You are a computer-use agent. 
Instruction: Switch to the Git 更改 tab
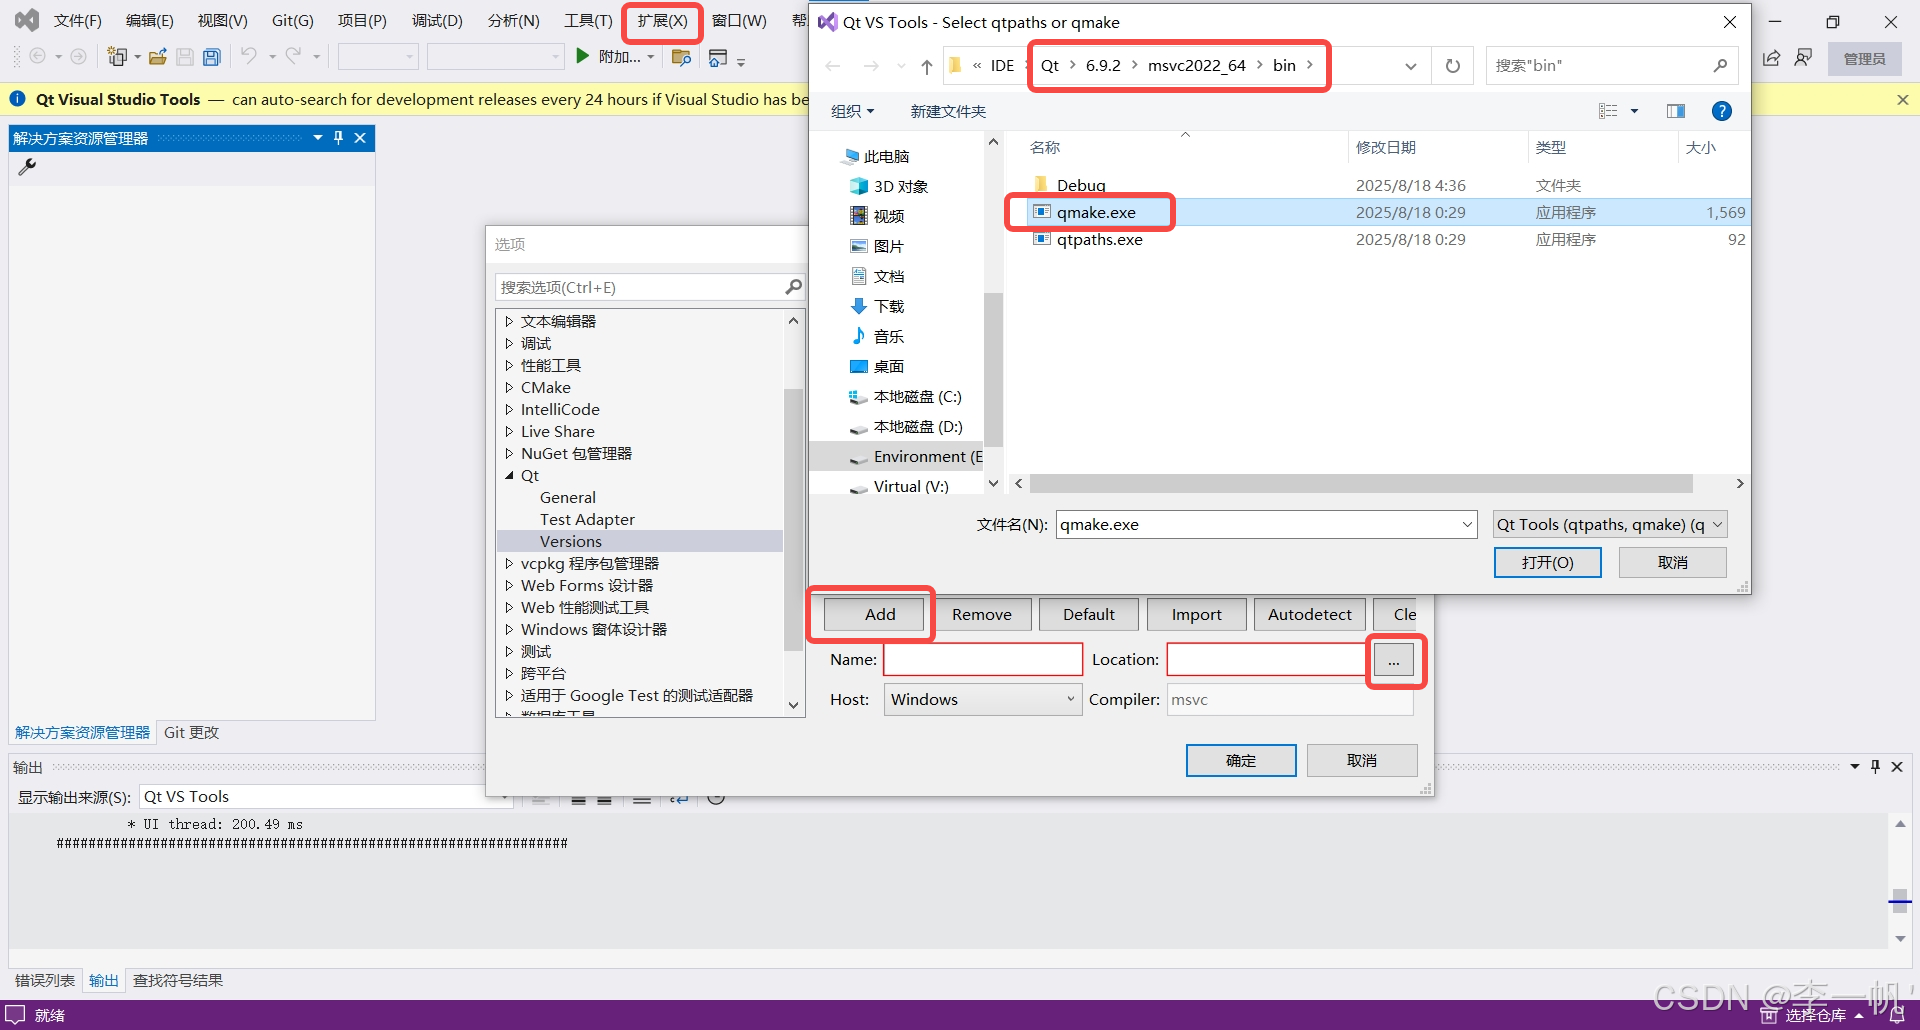pyautogui.click(x=191, y=732)
